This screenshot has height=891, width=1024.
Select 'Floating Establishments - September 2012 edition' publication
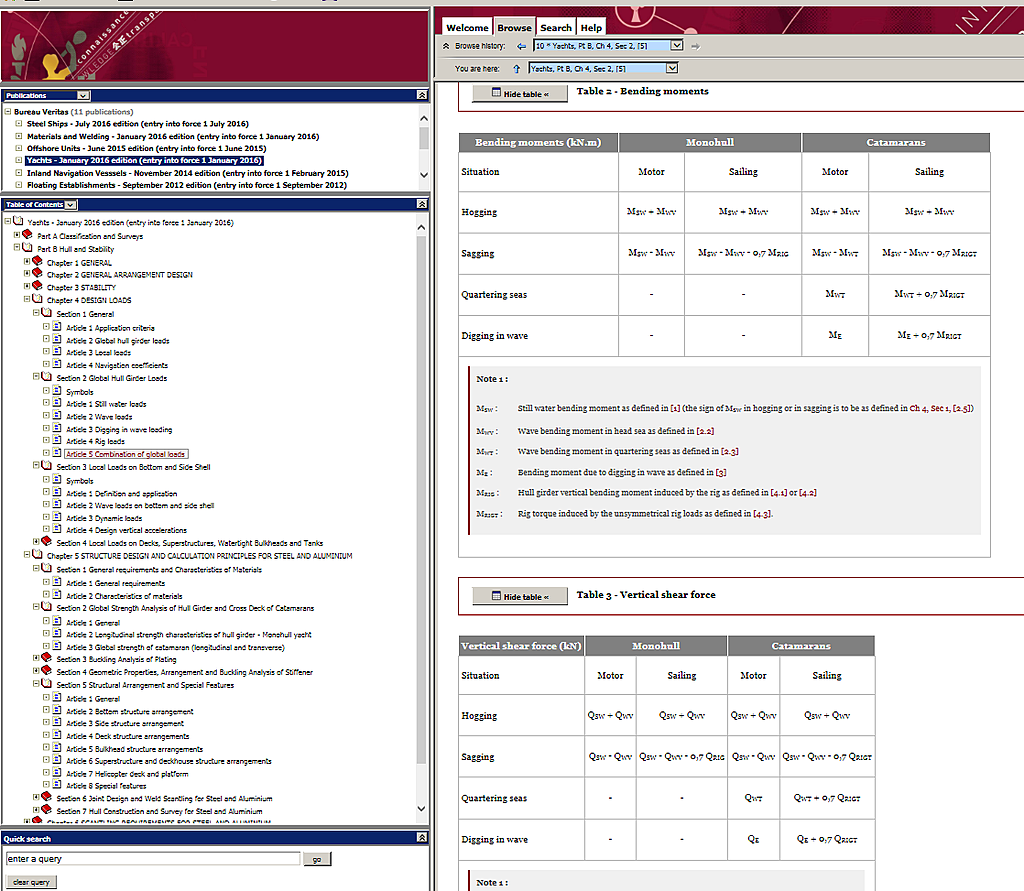(x=187, y=186)
